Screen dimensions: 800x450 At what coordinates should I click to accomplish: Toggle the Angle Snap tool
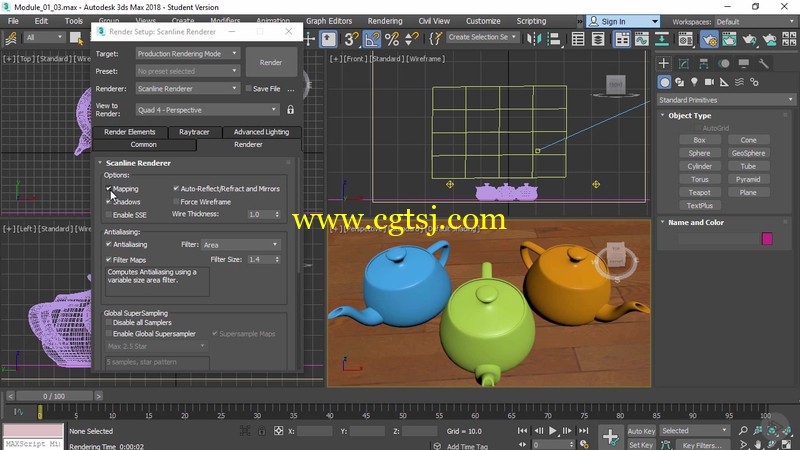pyautogui.click(x=372, y=39)
